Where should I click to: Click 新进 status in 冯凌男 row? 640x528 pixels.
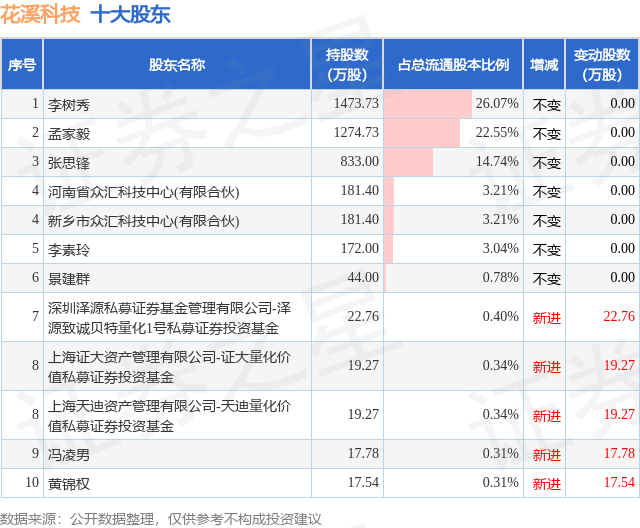[x=547, y=455]
